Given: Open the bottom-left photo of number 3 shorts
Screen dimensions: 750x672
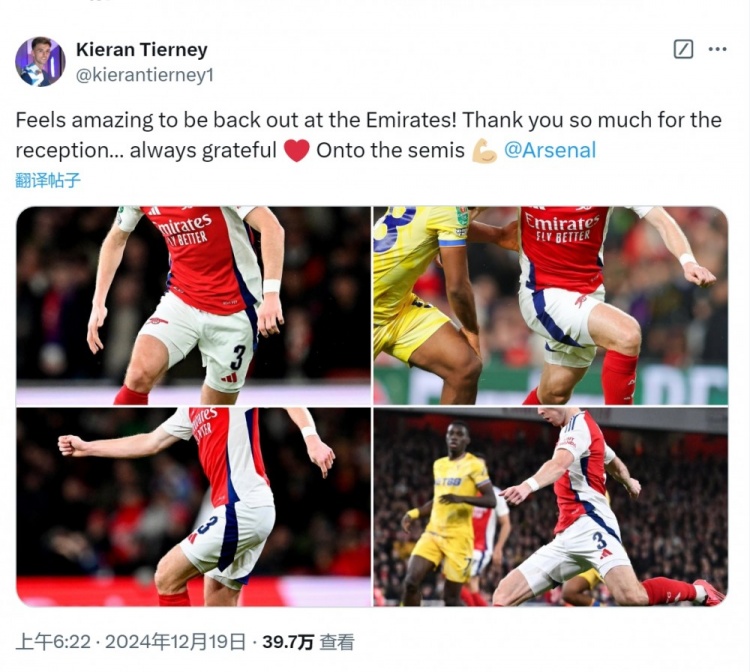Looking at the screenshot, I should click(194, 506).
